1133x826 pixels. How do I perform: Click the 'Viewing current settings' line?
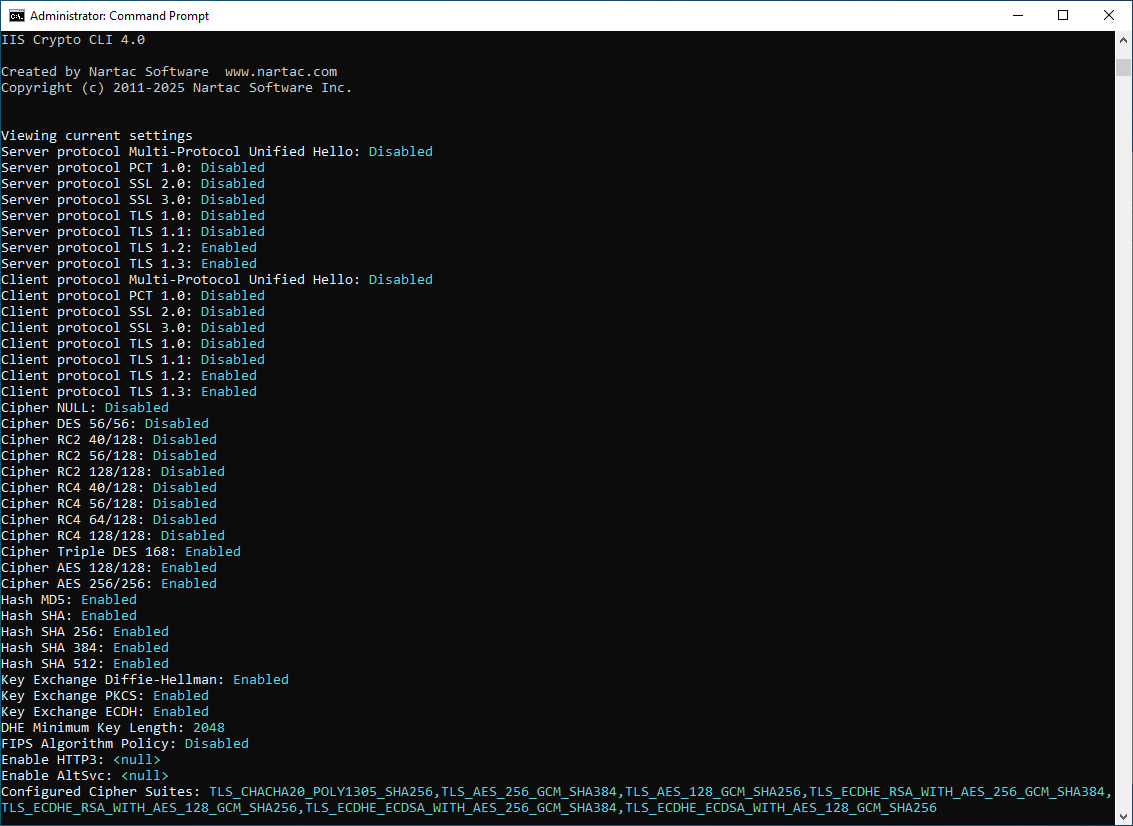(x=97, y=136)
